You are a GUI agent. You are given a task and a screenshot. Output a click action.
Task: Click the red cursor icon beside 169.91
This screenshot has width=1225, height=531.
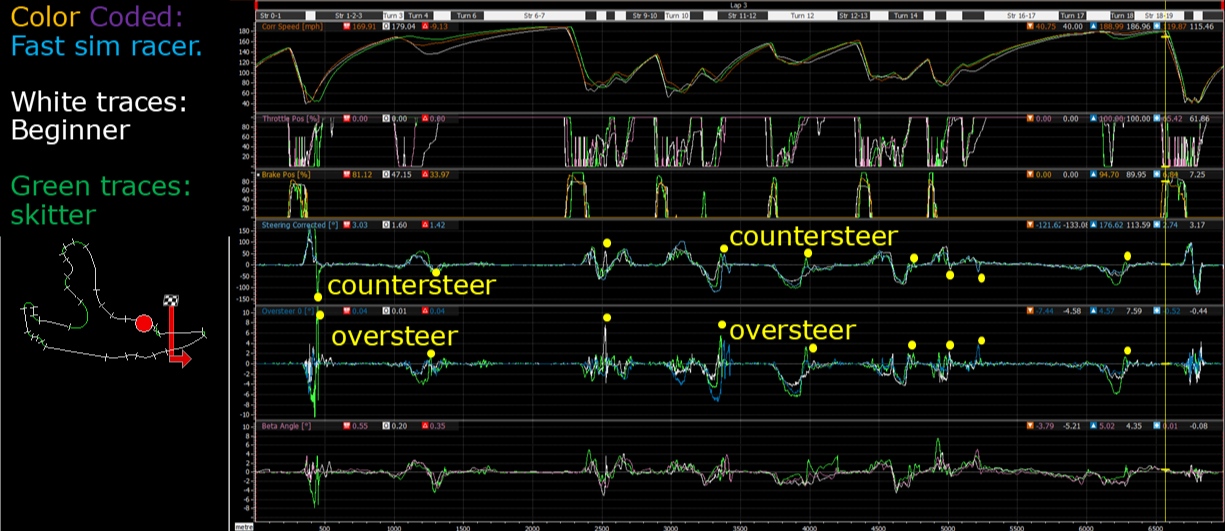pos(347,27)
